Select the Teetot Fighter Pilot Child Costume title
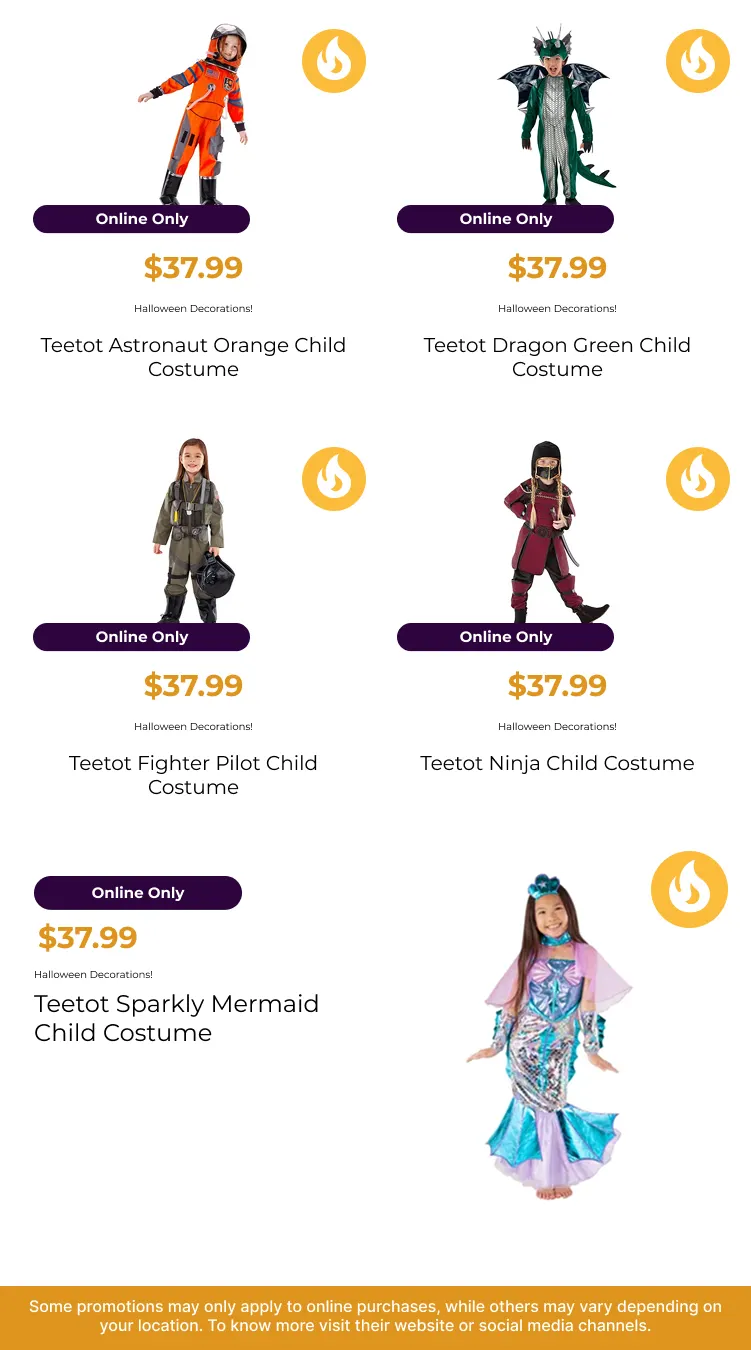 [x=193, y=775]
